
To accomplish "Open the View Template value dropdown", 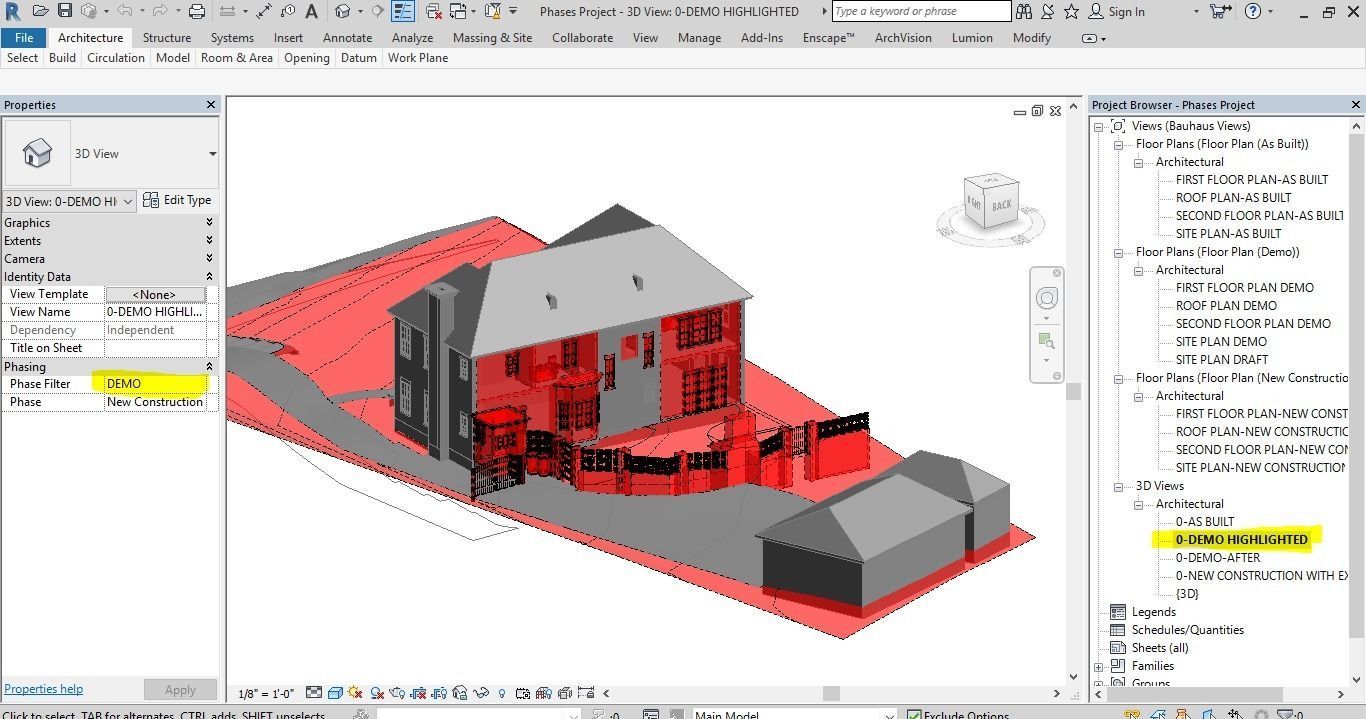I will tap(155, 293).
